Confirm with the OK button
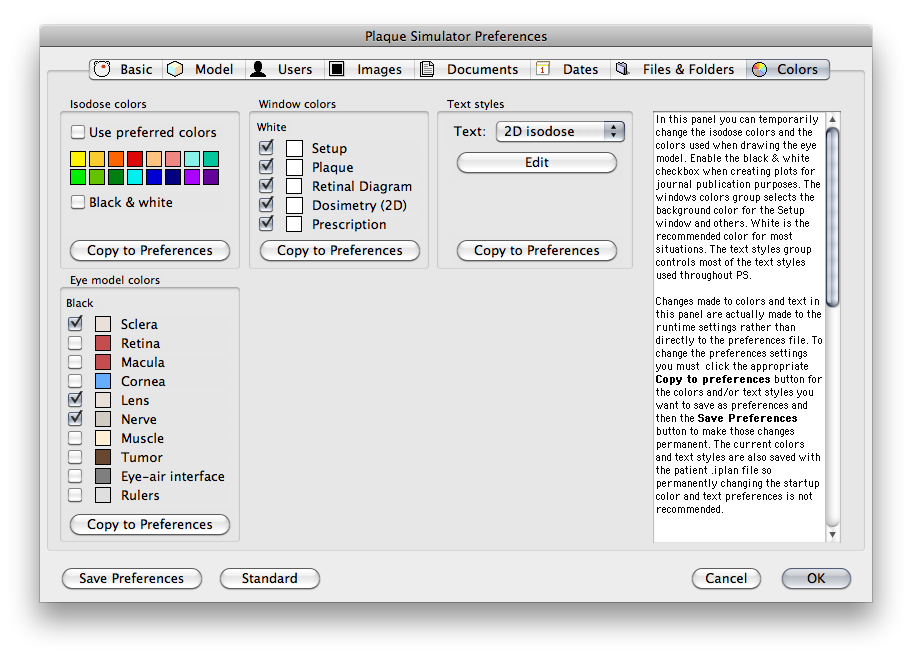Screen dimensions: 912x657 [816, 579]
